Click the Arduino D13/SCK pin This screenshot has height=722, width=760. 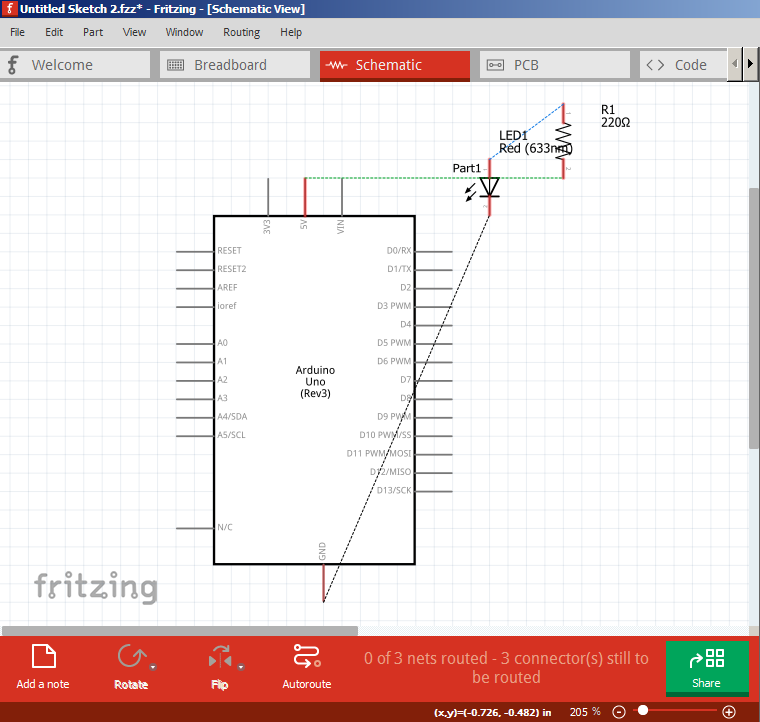[x=433, y=491]
